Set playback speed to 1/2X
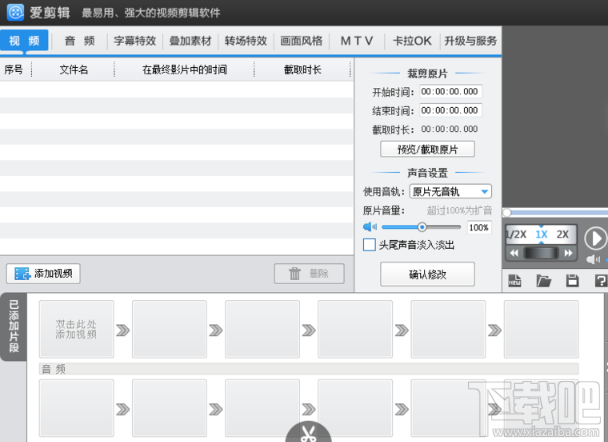The width and height of the screenshot is (608, 442). [516, 234]
